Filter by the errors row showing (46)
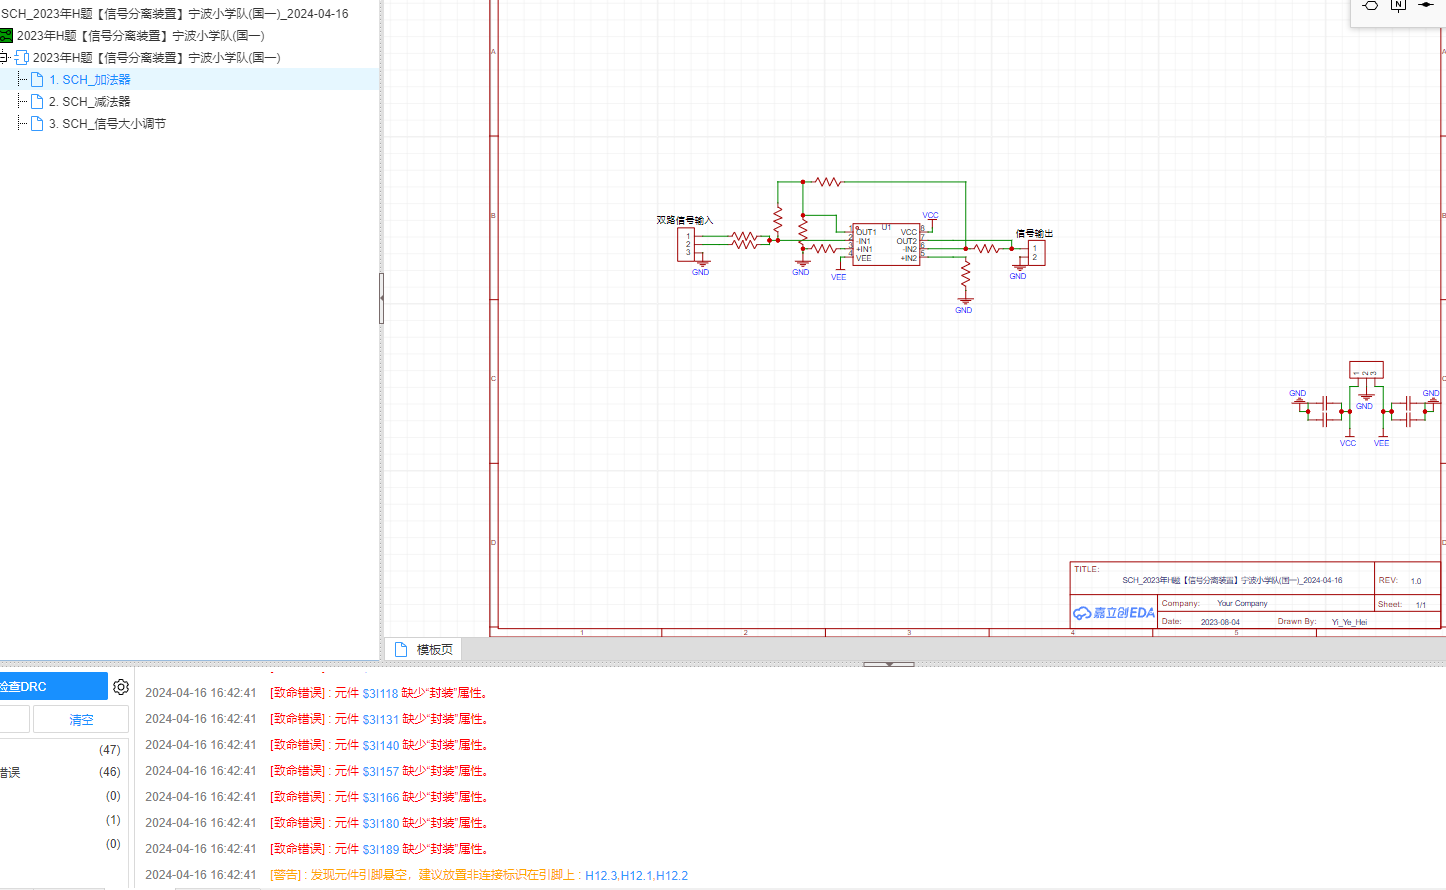 tap(60, 772)
